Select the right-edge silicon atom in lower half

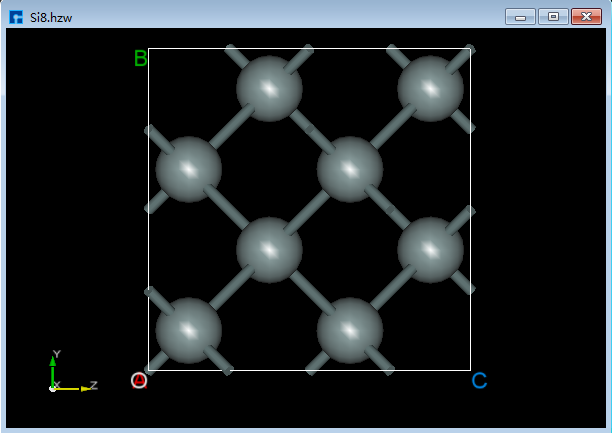(430, 249)
